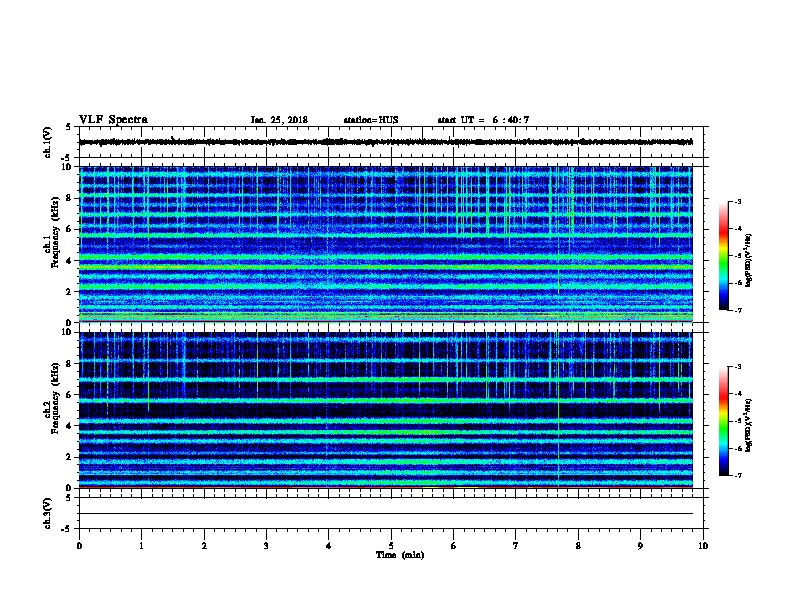Click time axis tick label "0"
This screenshot has width=792, height=612.
tap(79, 546)
